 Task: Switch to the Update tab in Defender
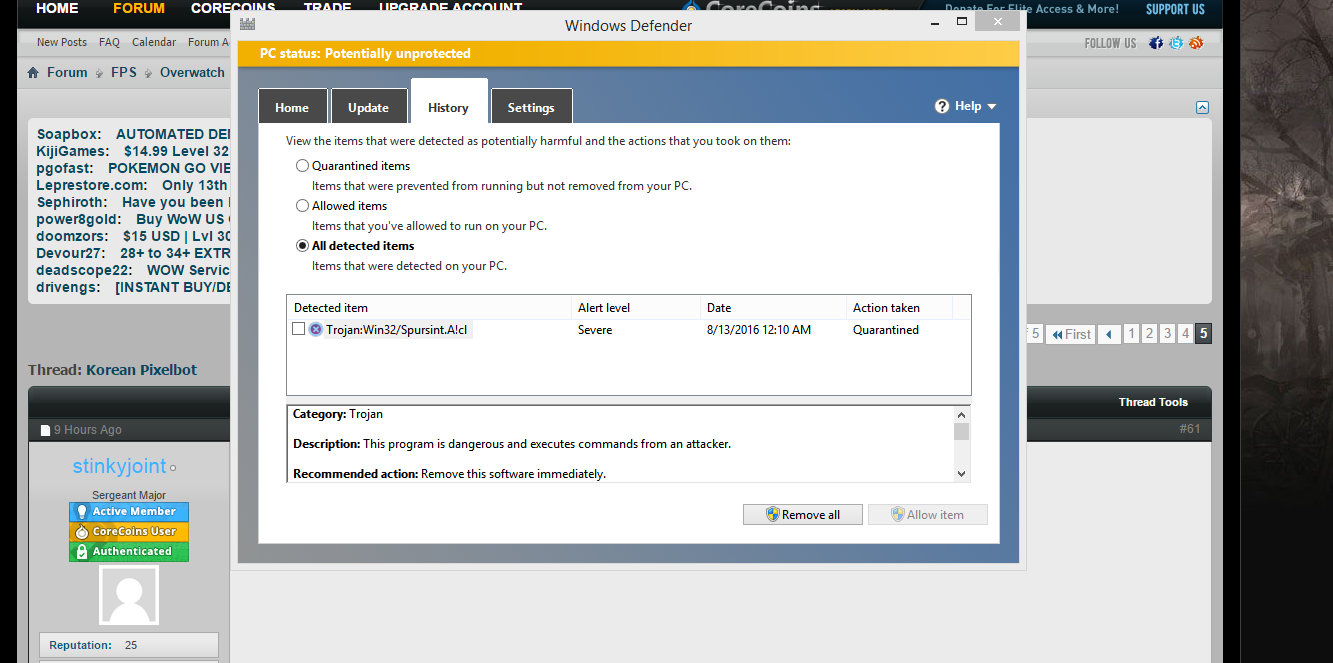368,107
